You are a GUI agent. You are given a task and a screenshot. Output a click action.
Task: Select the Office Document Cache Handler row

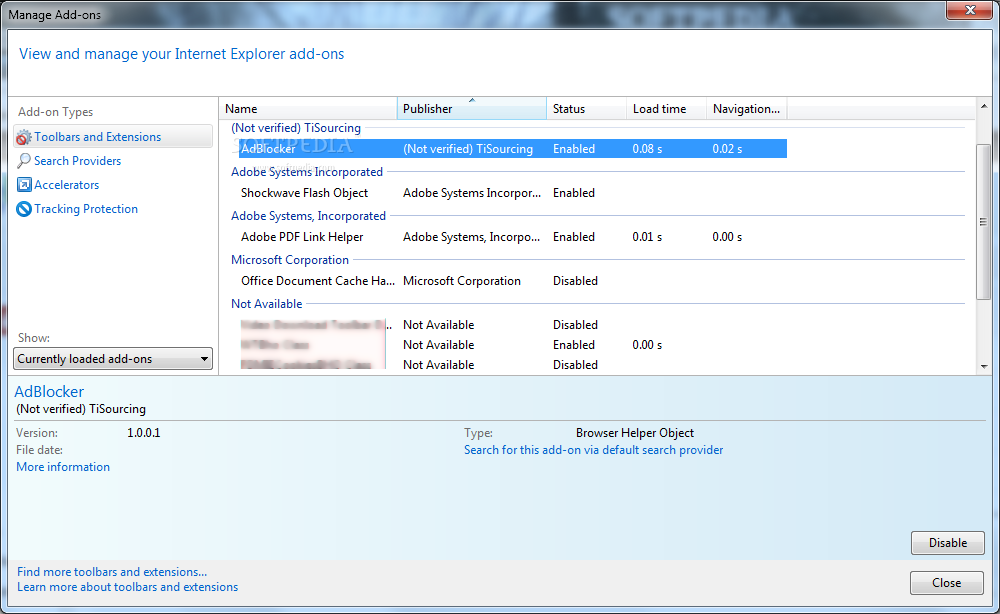pos(513,281)
